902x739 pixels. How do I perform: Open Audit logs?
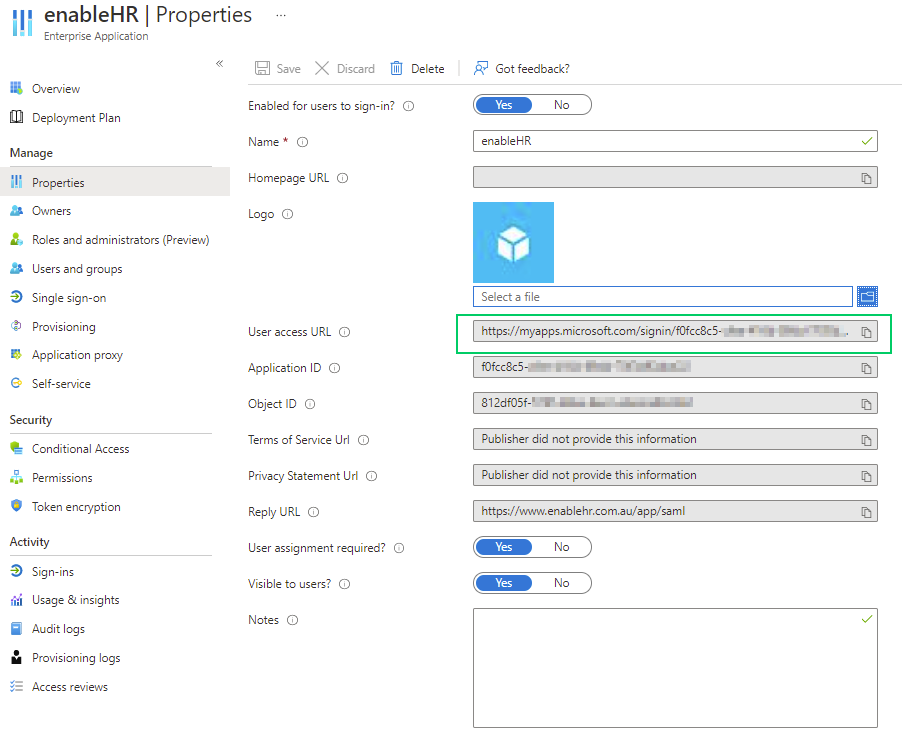pyautogui.click(x=58, y=629)
